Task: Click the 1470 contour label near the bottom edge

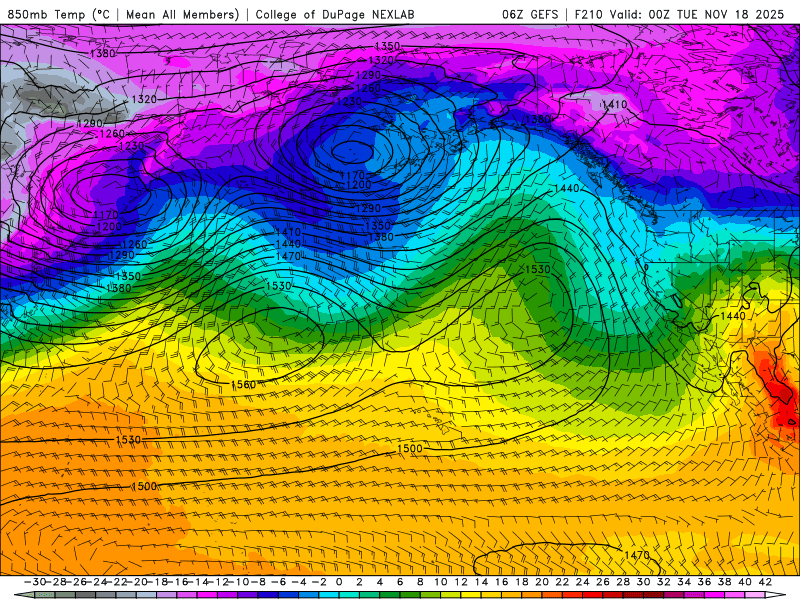Action: (637, 555)
